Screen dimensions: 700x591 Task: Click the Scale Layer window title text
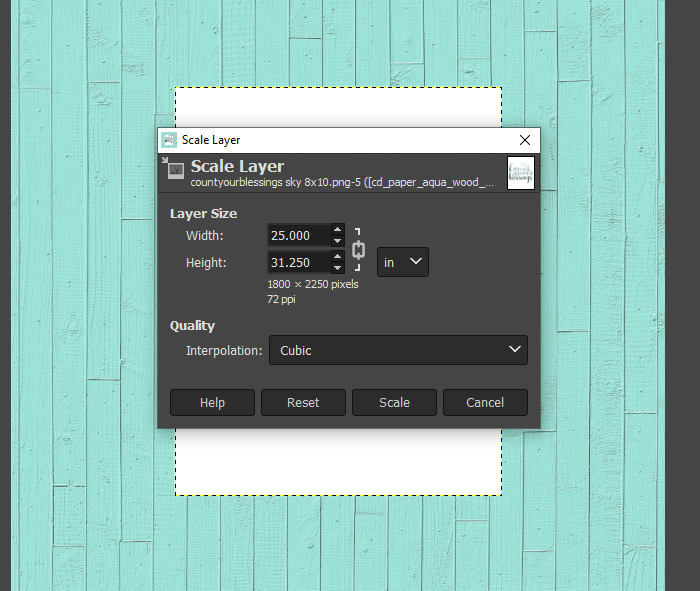211,140
